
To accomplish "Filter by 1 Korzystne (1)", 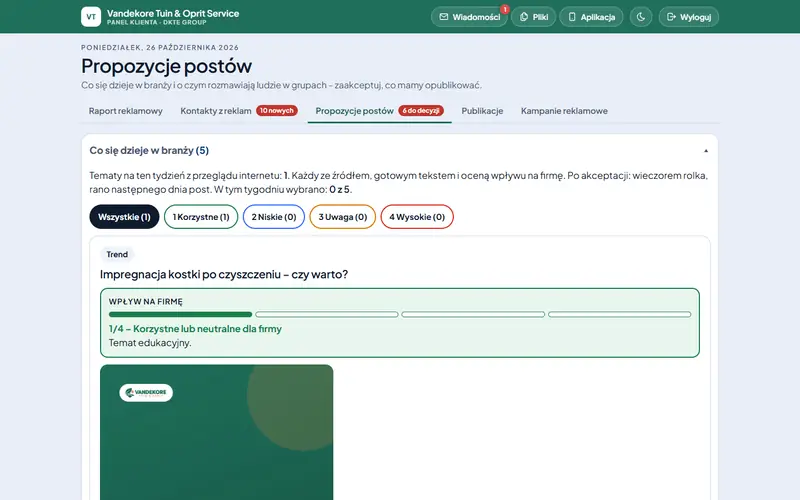I will (x=201, y=217).
